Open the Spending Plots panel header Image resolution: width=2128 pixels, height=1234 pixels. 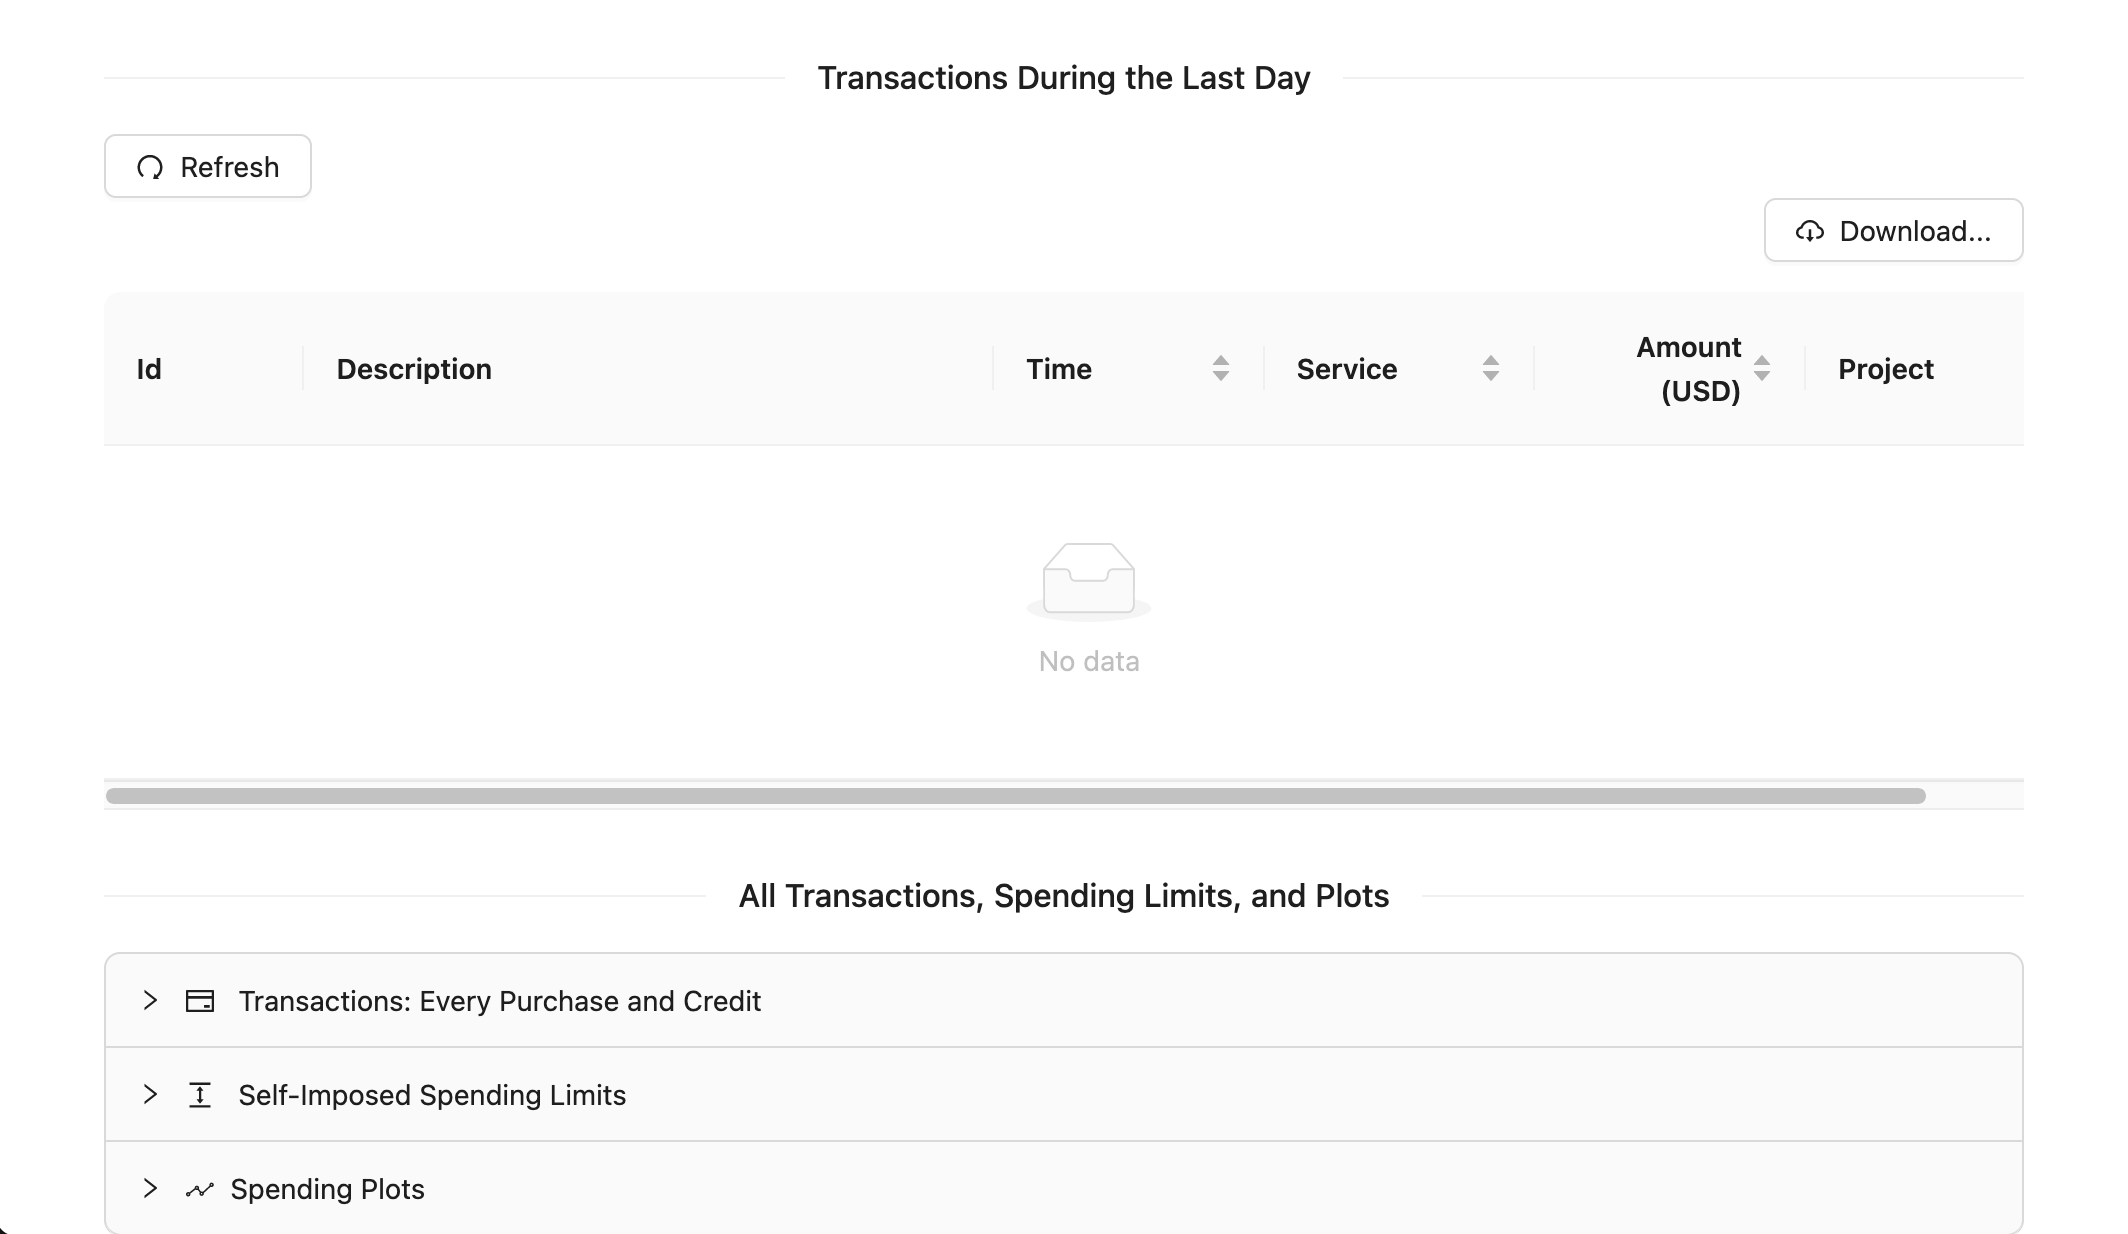(328, 1189)
